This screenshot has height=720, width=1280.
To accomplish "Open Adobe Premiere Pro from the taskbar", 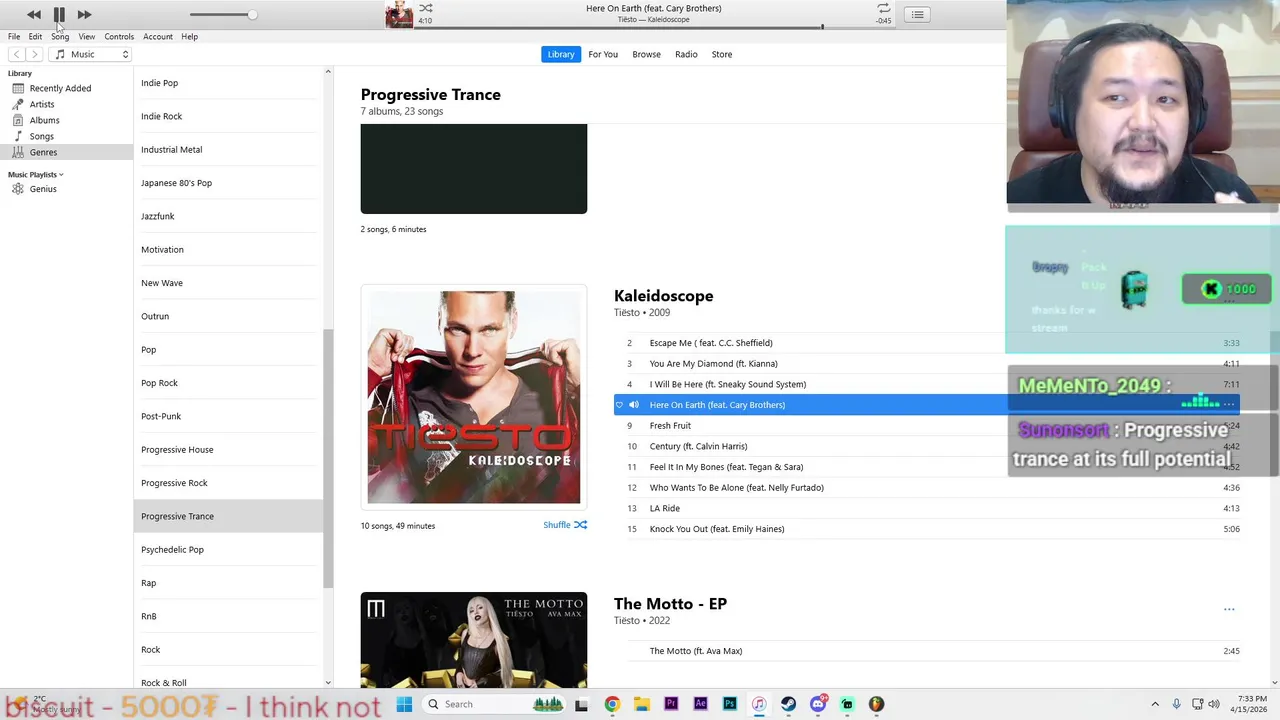I will click(x=671, y=704).
